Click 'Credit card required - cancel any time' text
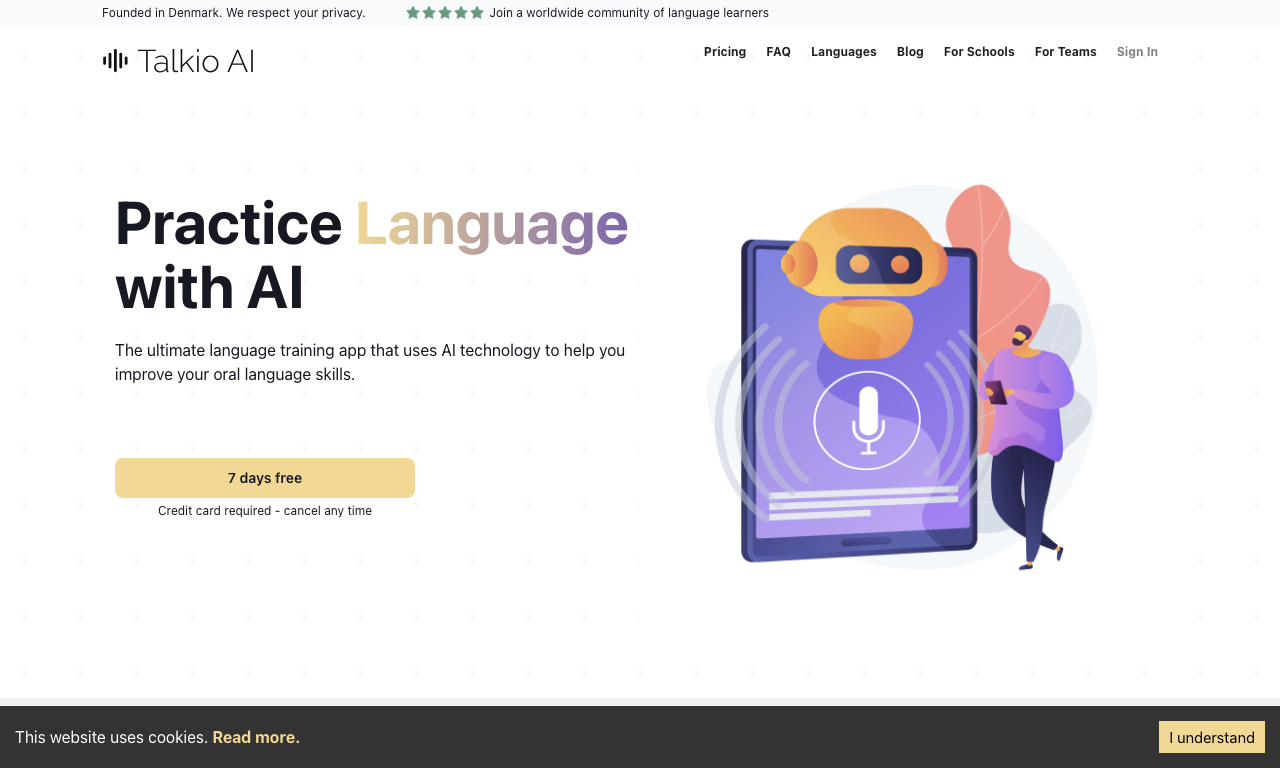 pyautogui.click(x=265, y=511)
